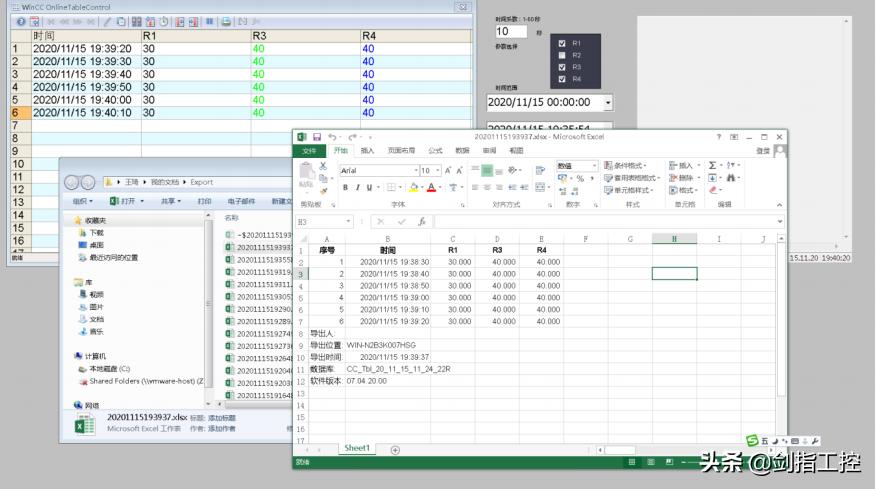Toggle the R4 checkbox
The height and width of the screenshot is (489, 876).
[x=562, y=79]
